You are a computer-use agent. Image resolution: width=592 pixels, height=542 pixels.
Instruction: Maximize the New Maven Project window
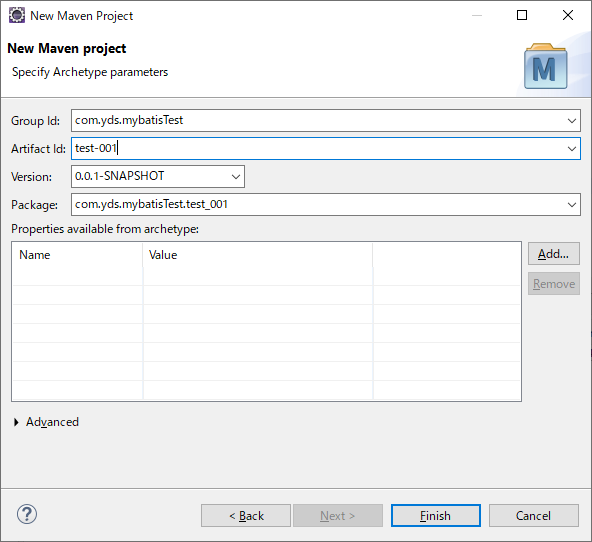[x=522, y=15]
